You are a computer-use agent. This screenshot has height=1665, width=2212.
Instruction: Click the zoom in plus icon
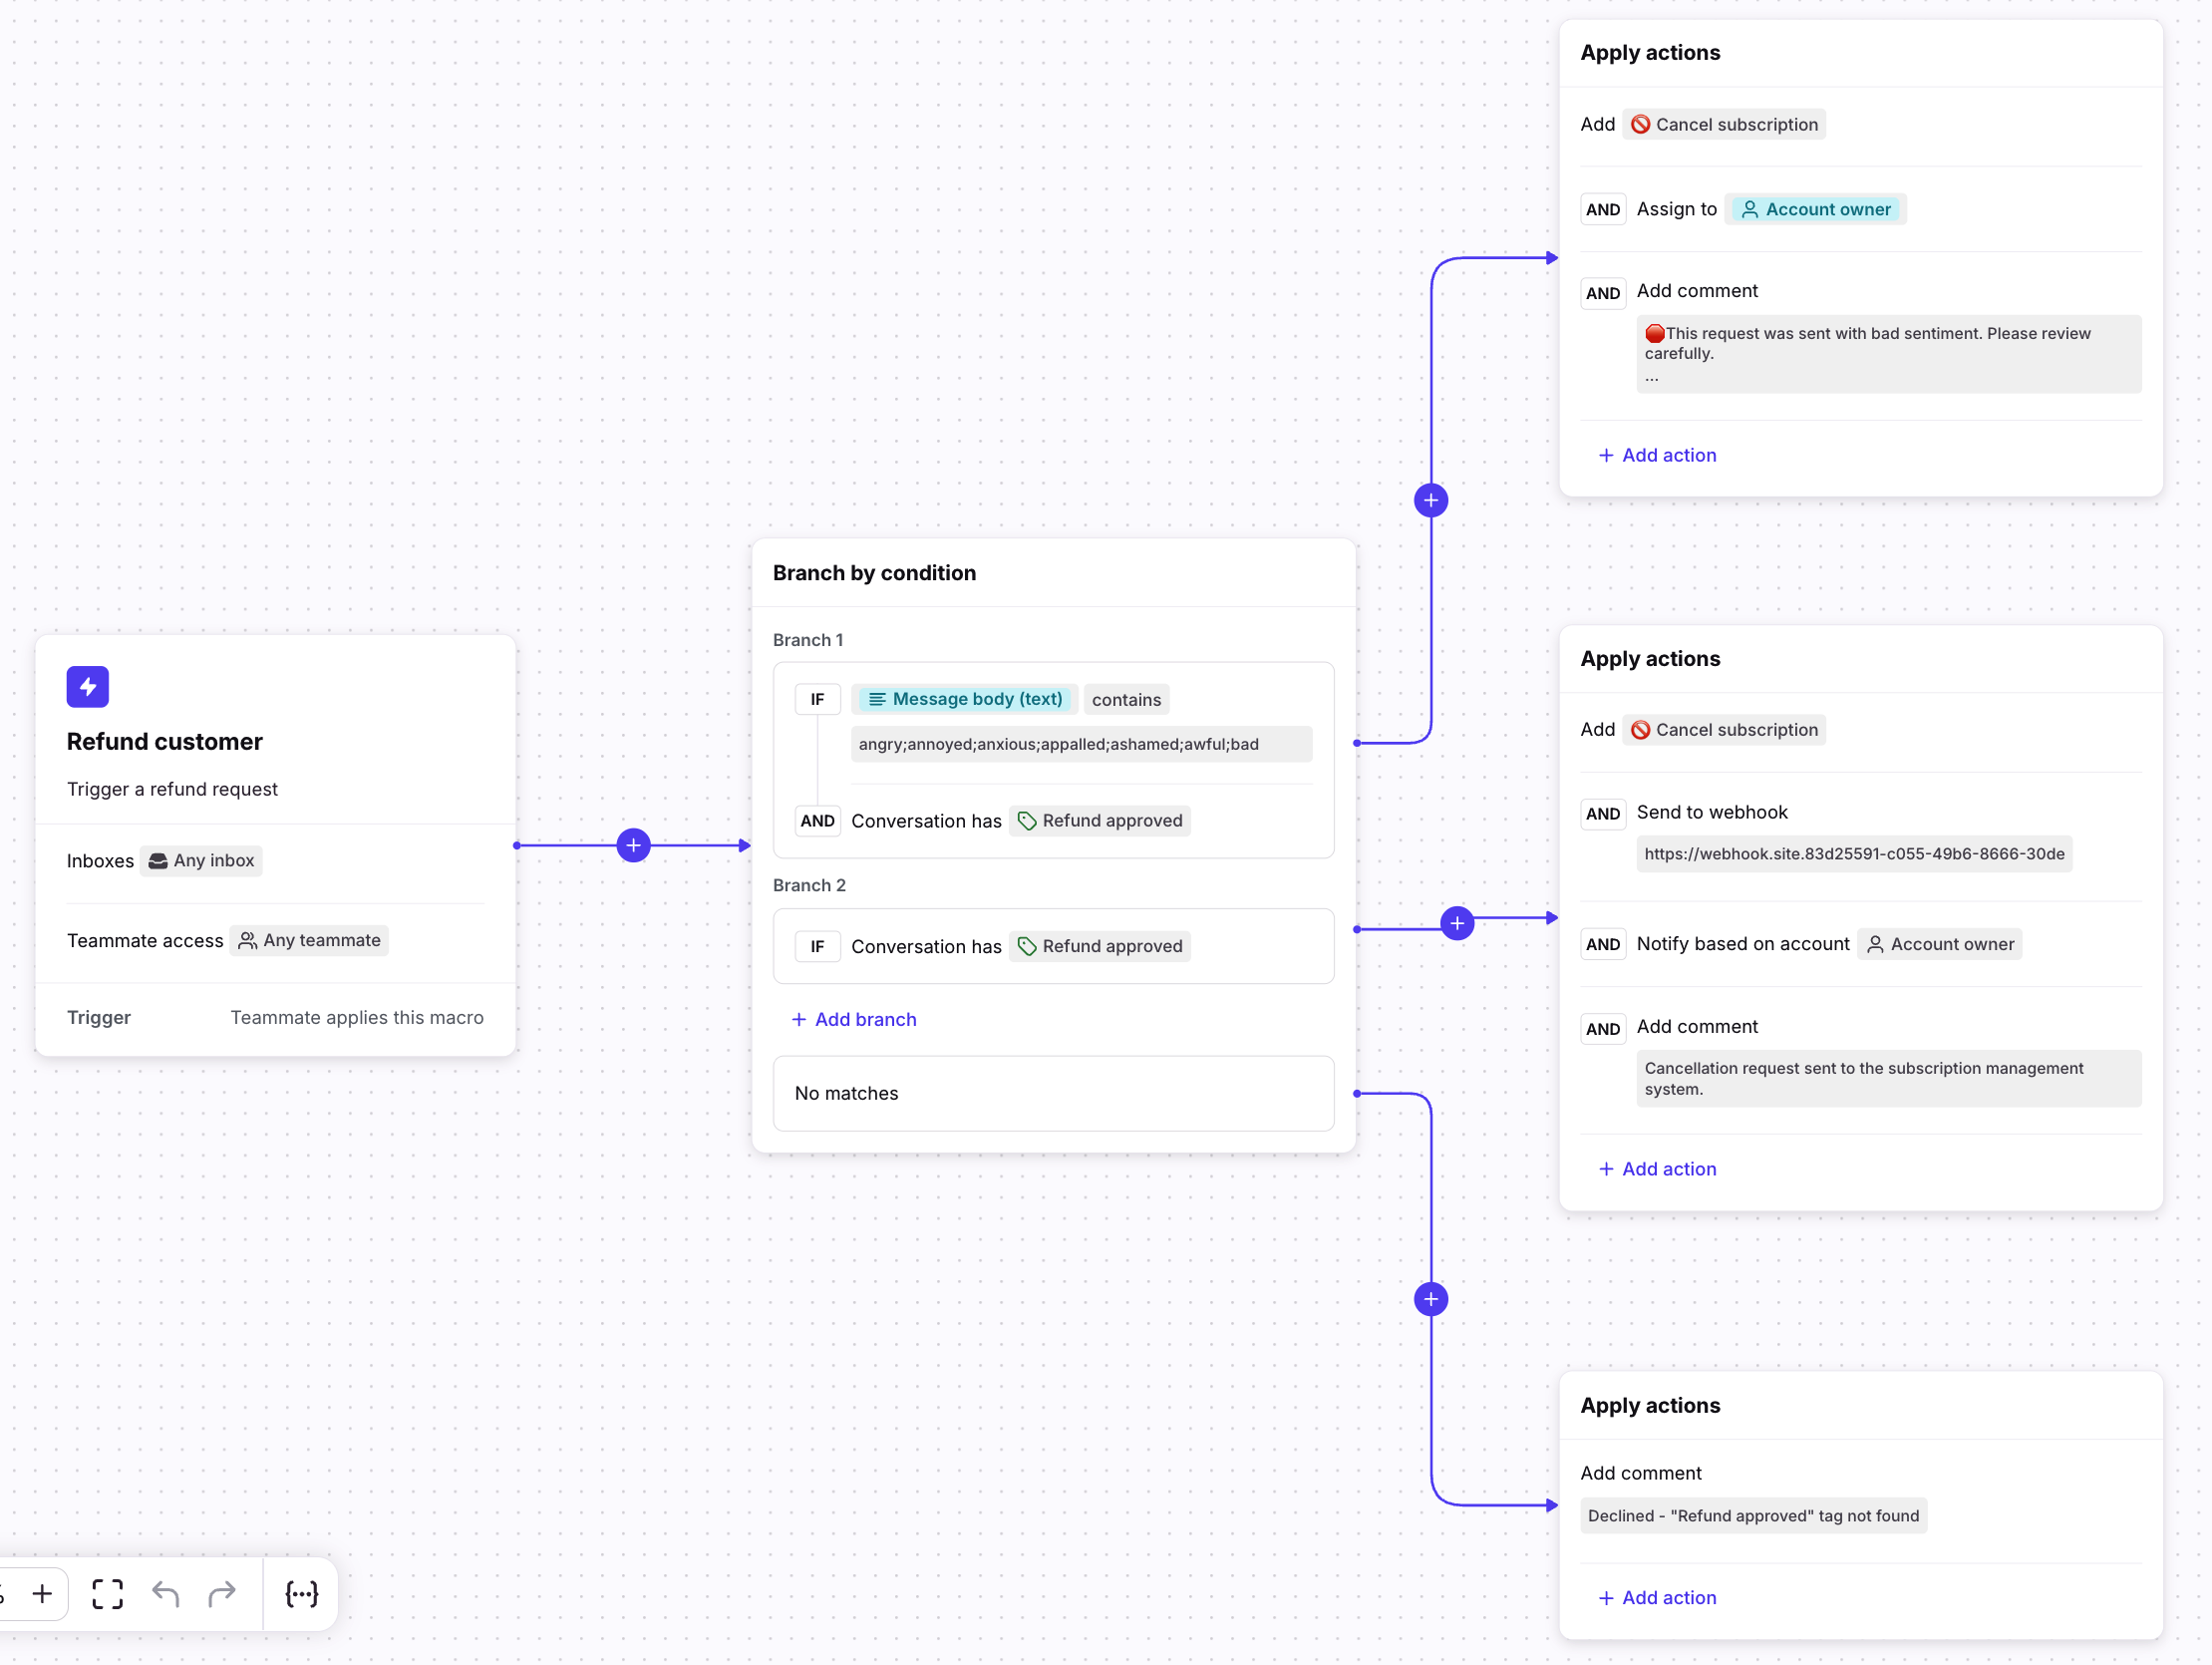[42, 1594]
